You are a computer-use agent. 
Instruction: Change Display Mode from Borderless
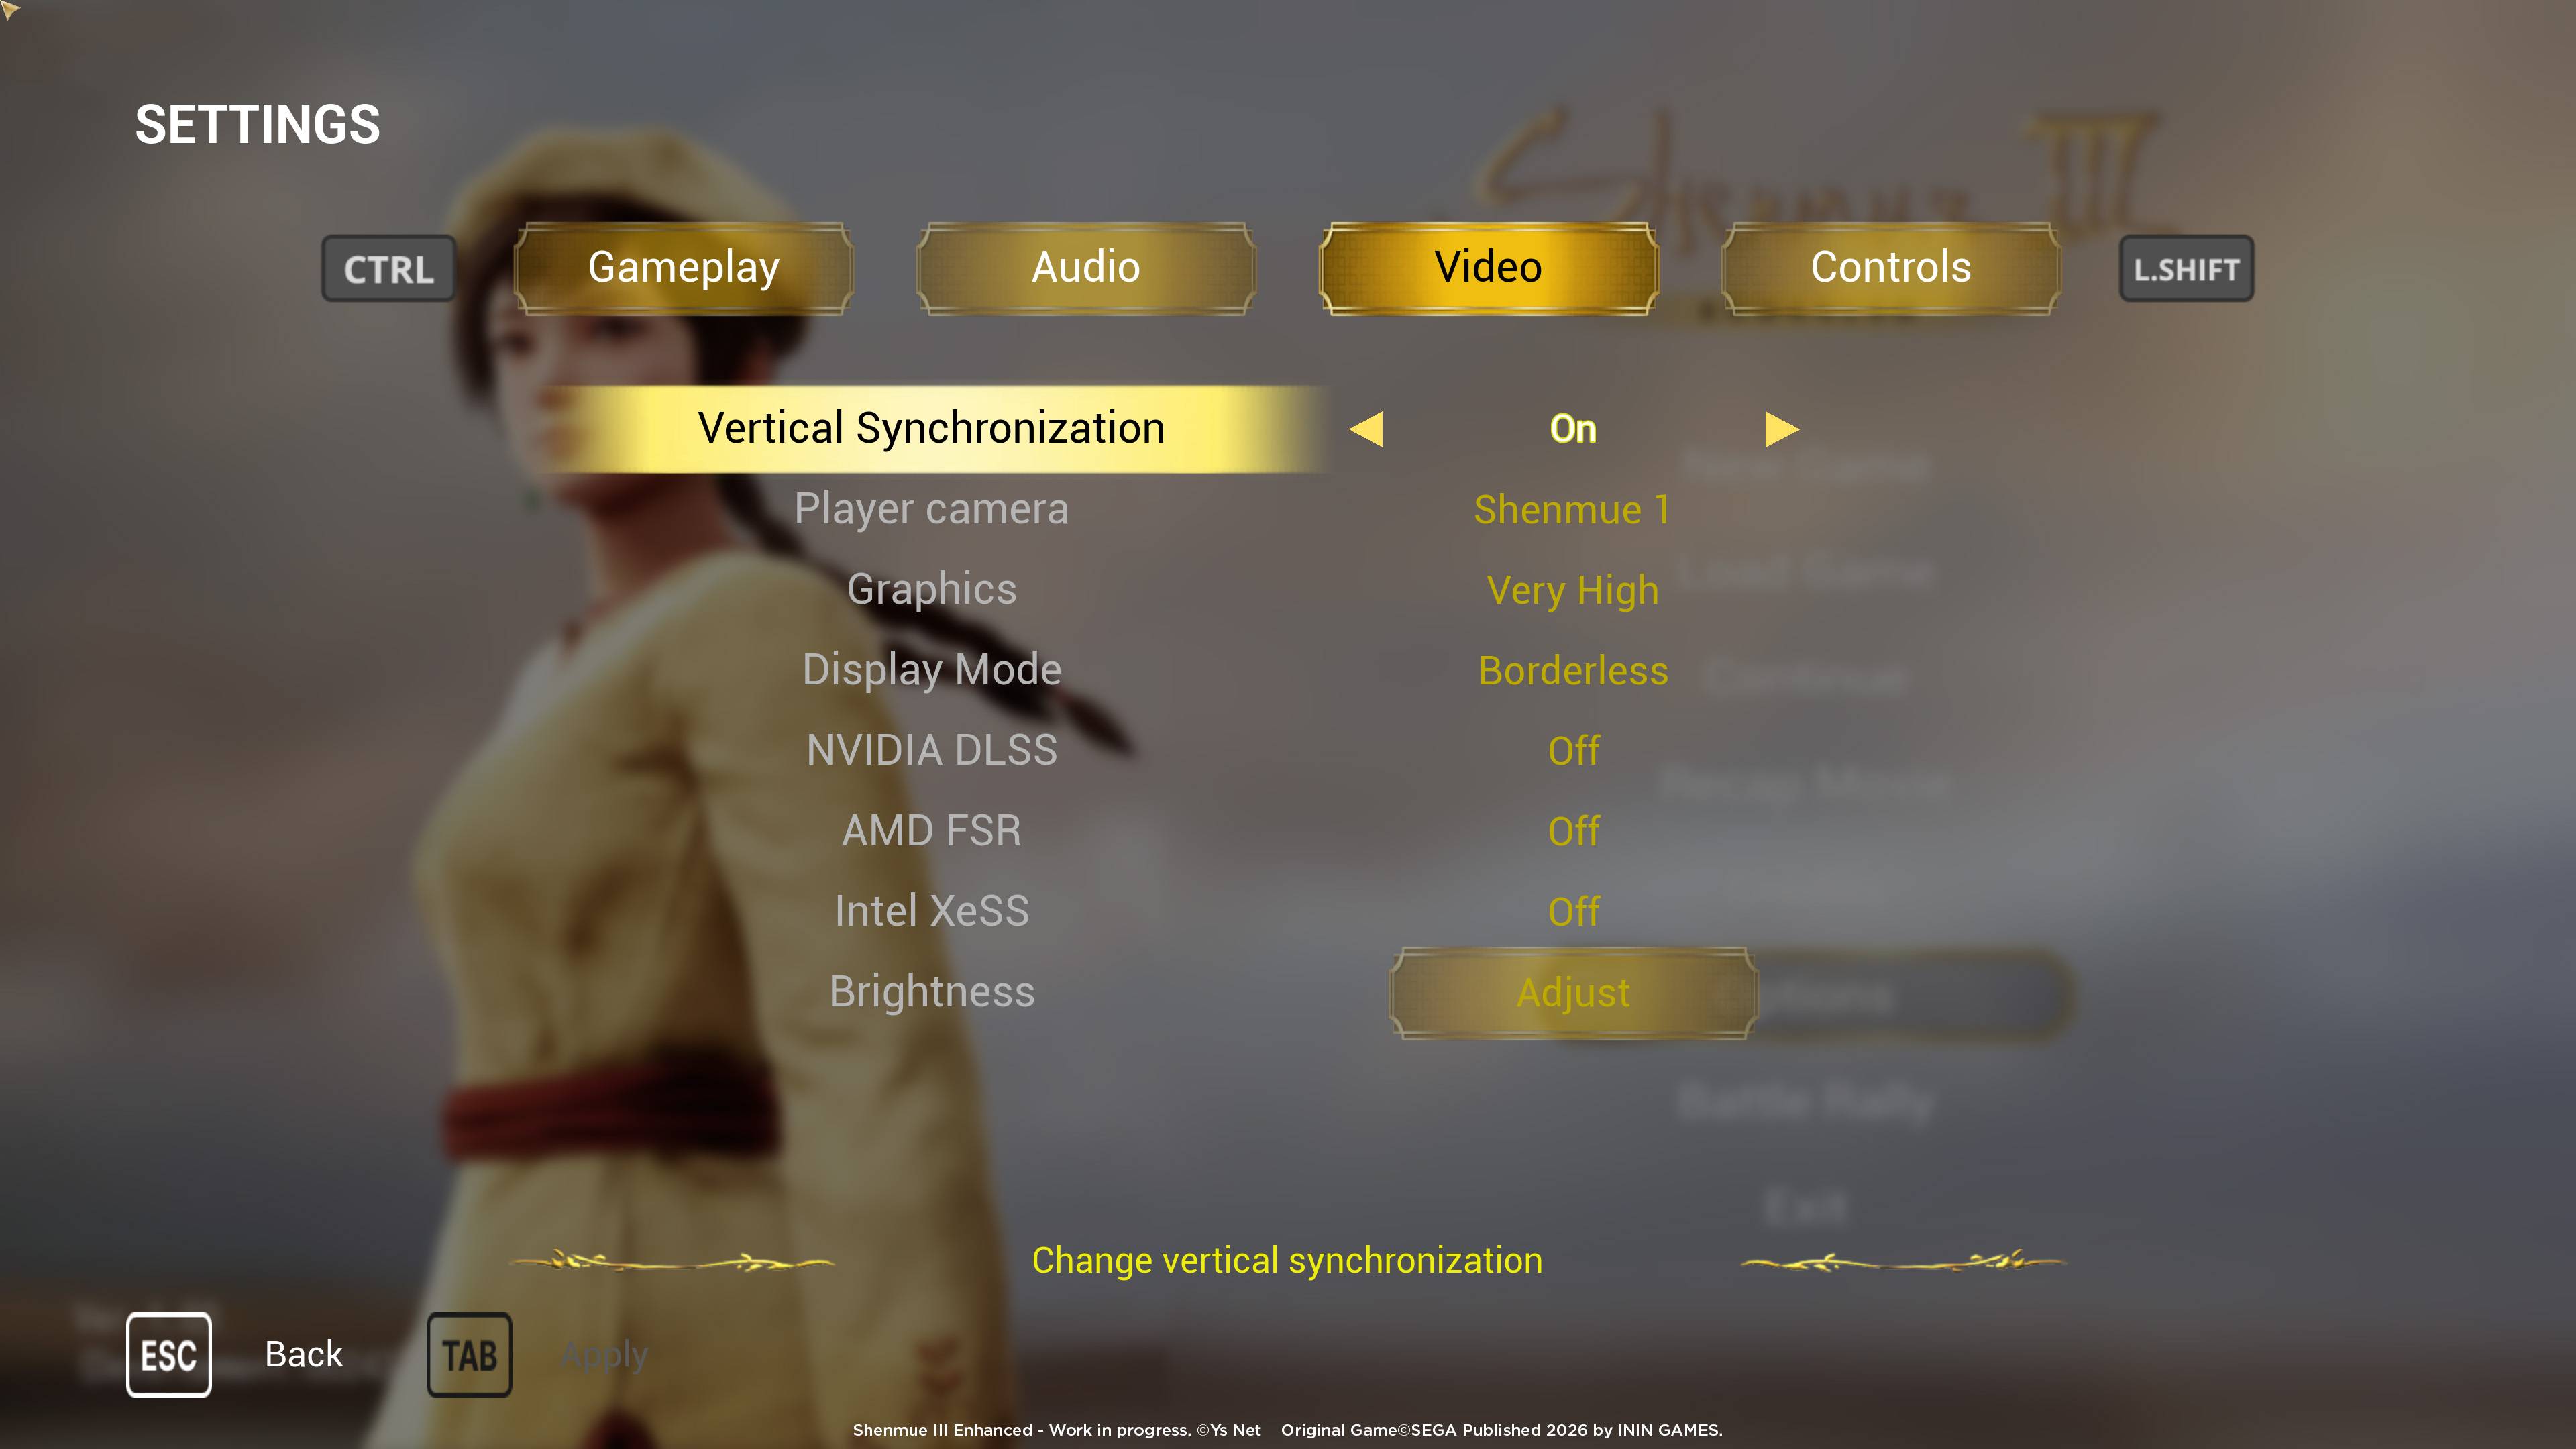coord(1572,670)
